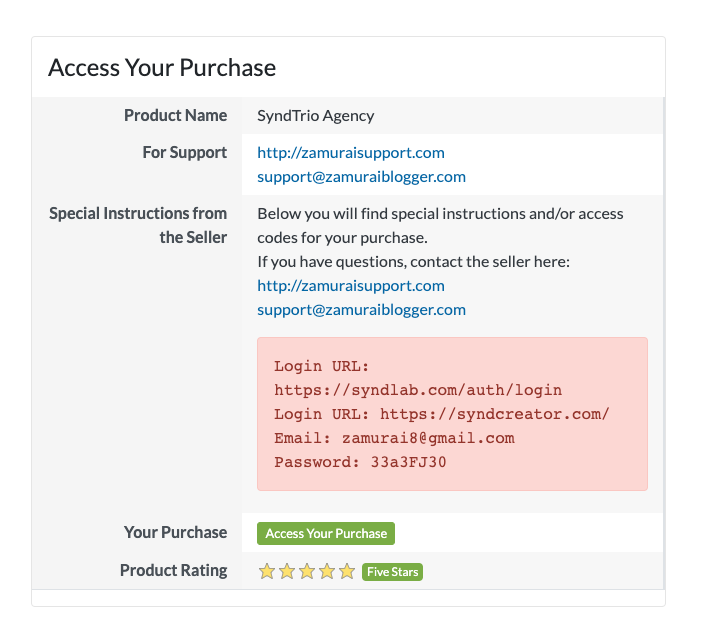This screenshot has width=704, height=632.
Task: Select the third rating star
Action: (307, 572)
